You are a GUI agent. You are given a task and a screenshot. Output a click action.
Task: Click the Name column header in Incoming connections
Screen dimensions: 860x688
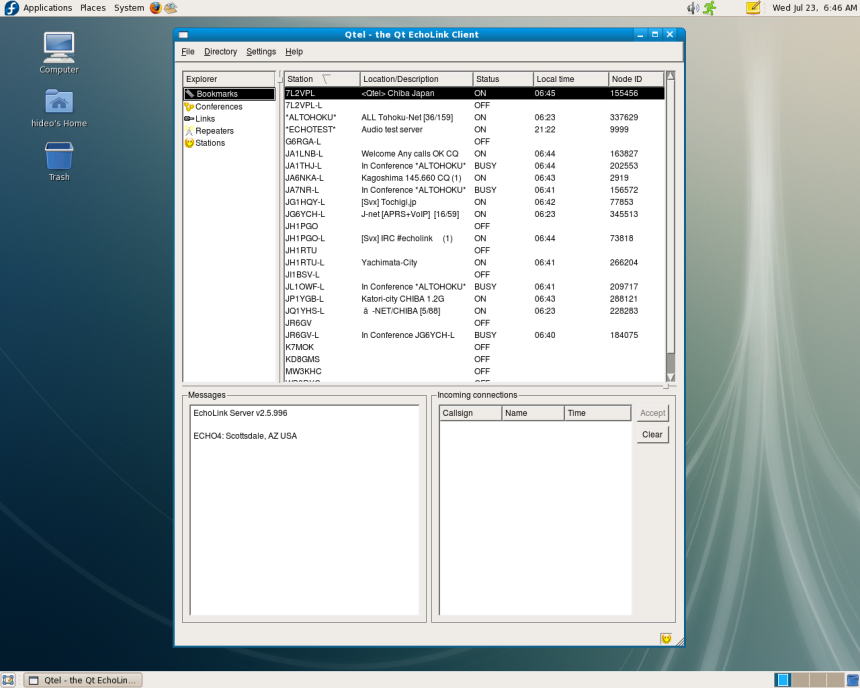[x=533, y=413]
